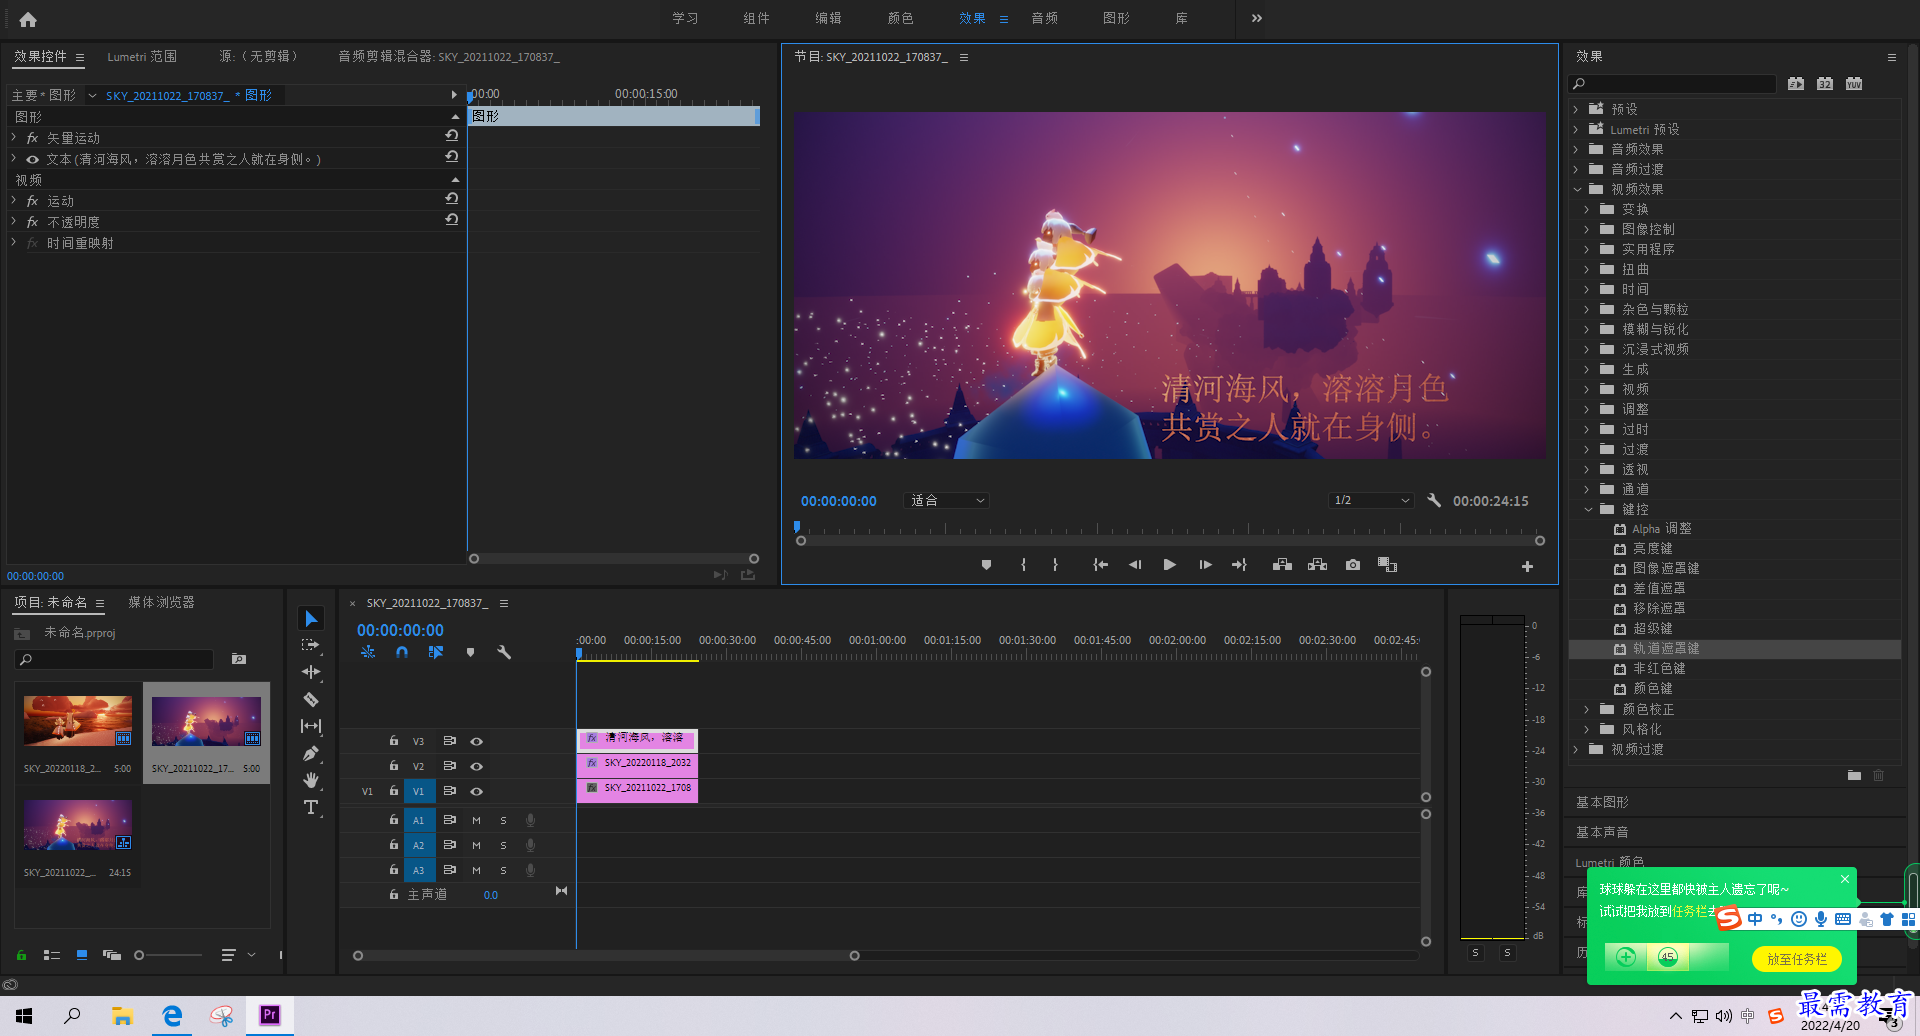Toggle Linked Selection in timeline
The height and width of the screenshot is (1036, 1920).
coord(436,652)
